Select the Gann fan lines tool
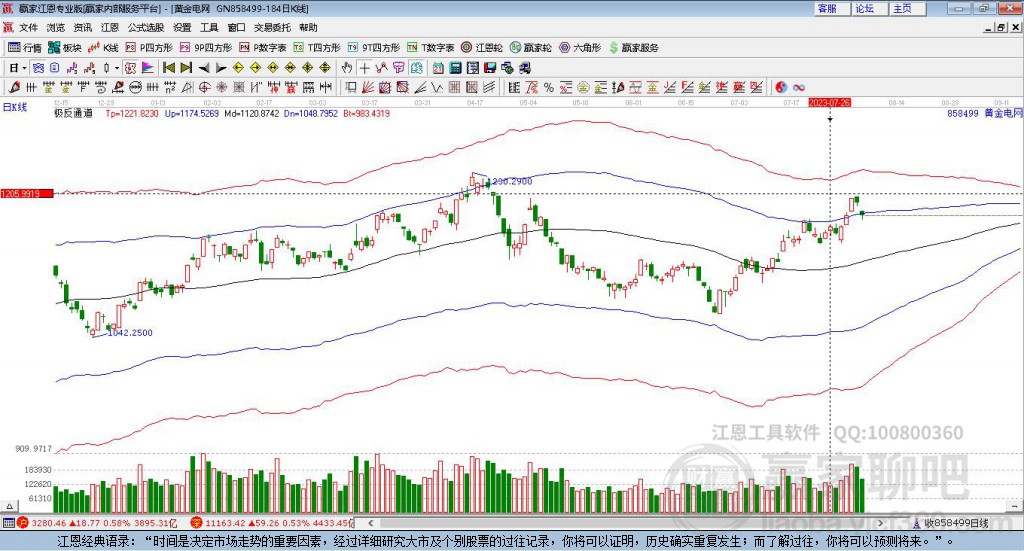Screen dimensions: 1024x551 click(x=368, y=87)
